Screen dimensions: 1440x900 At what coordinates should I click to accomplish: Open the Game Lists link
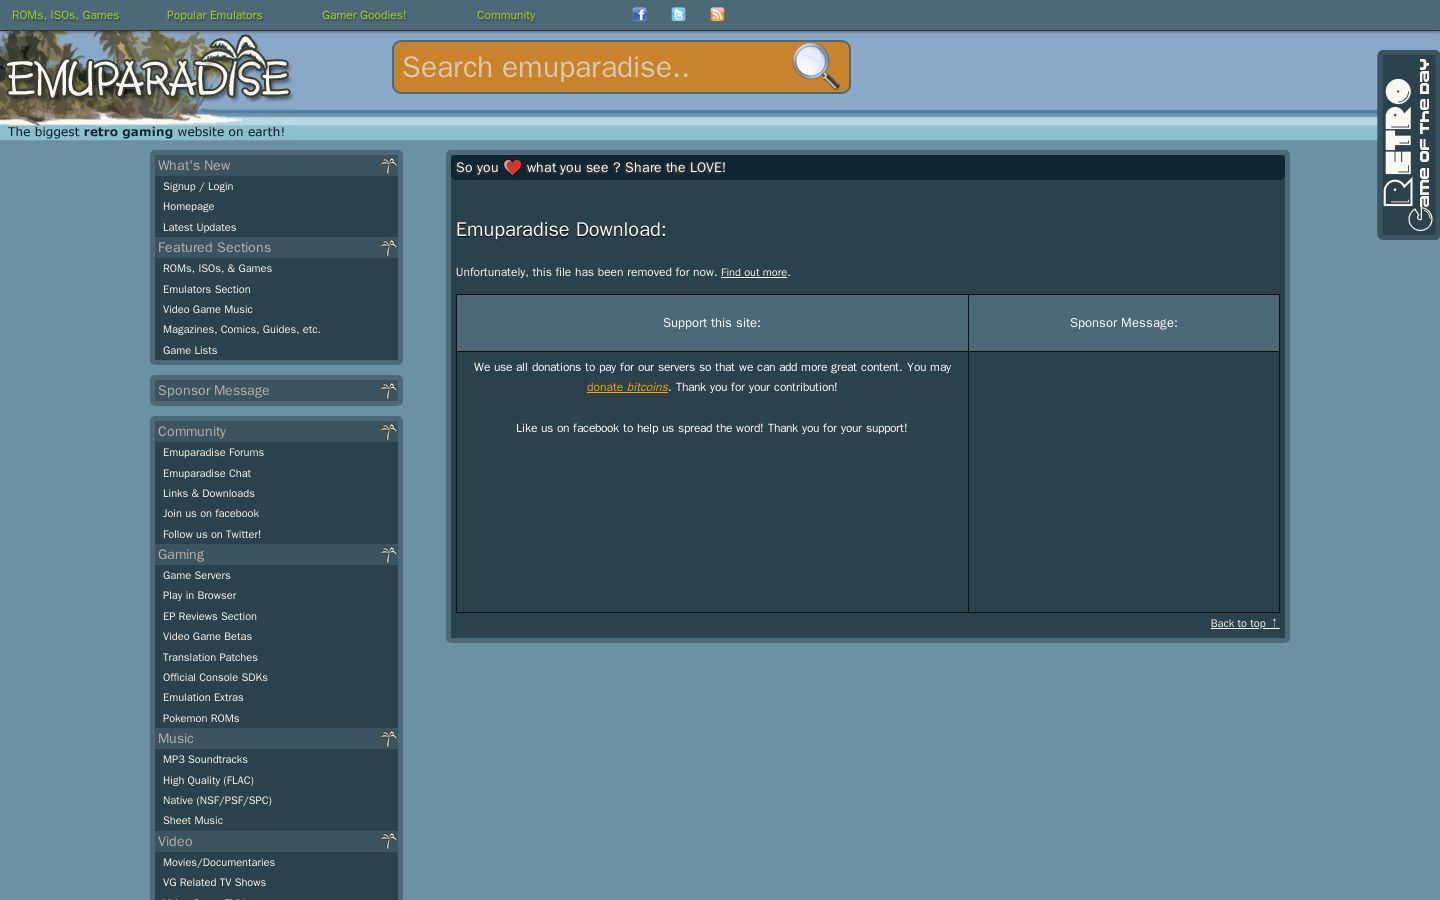click(x=190, y=350)
